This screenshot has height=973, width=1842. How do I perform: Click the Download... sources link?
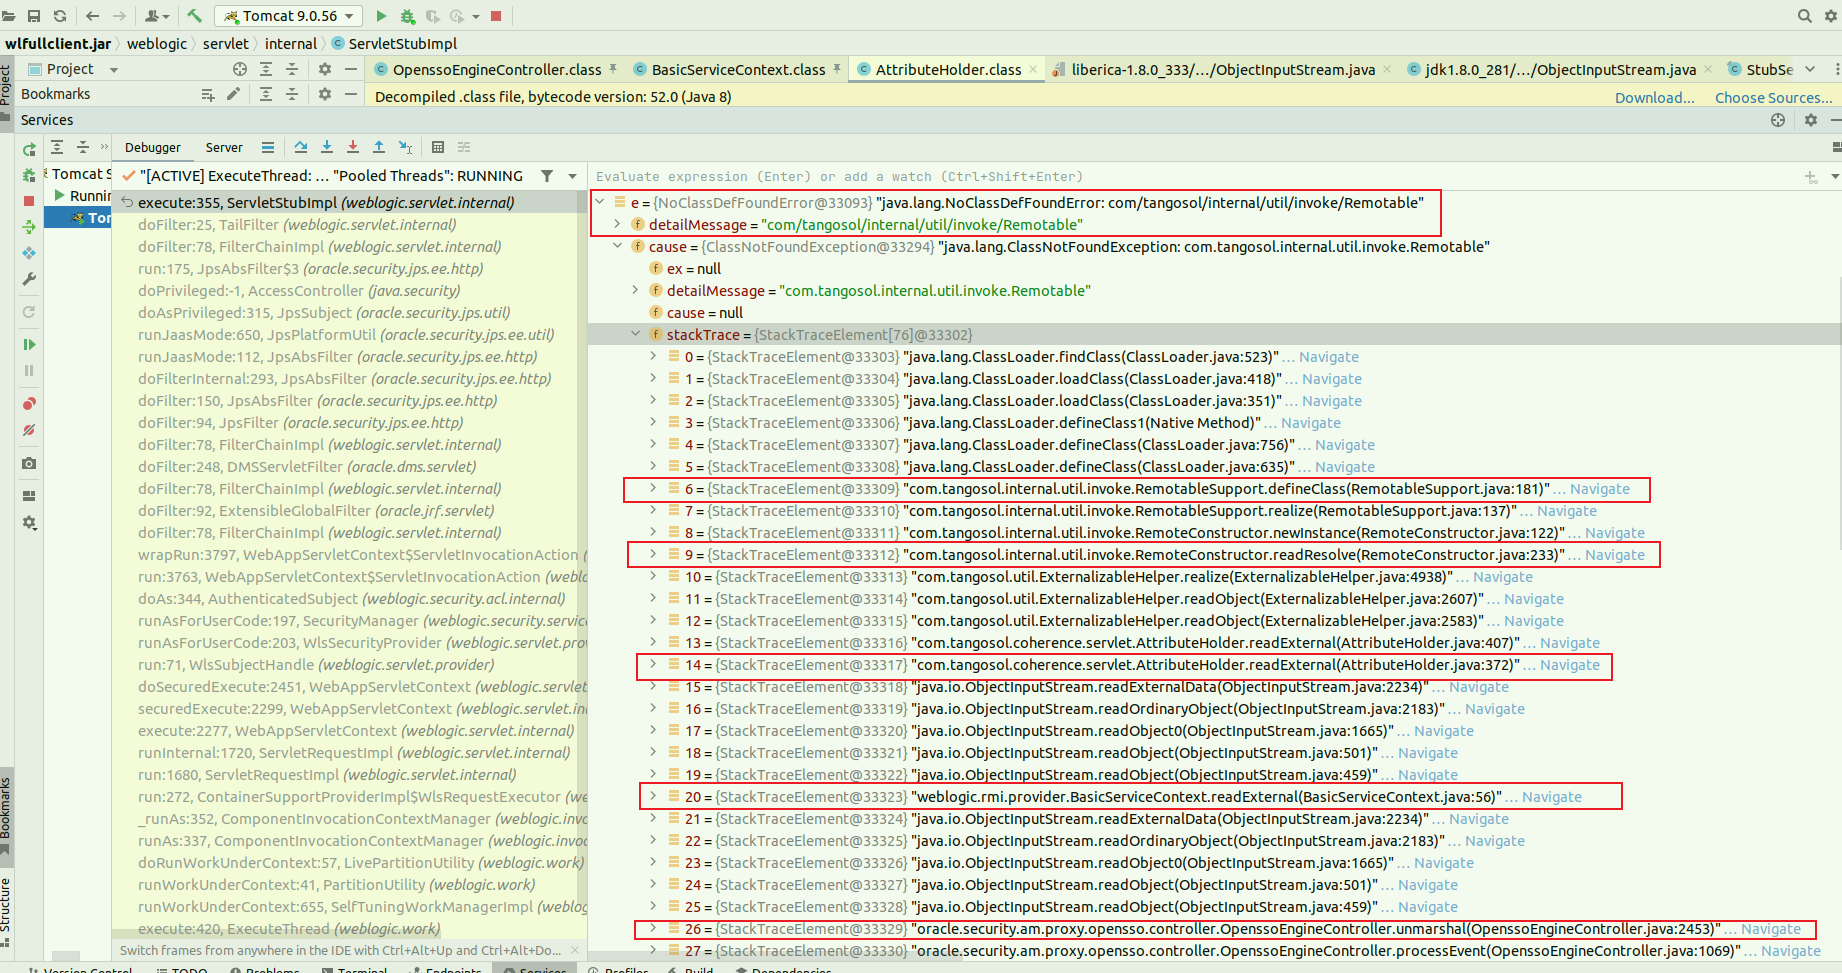click(1654, 97)
